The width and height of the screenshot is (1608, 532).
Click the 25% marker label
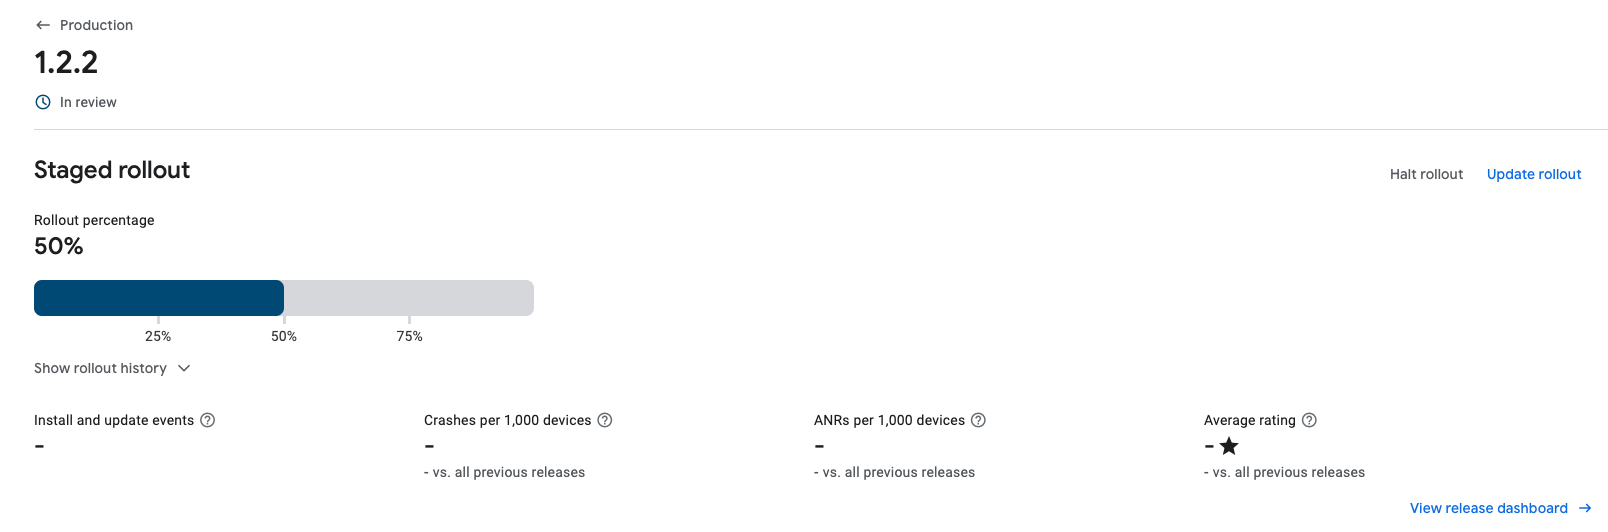158,336
